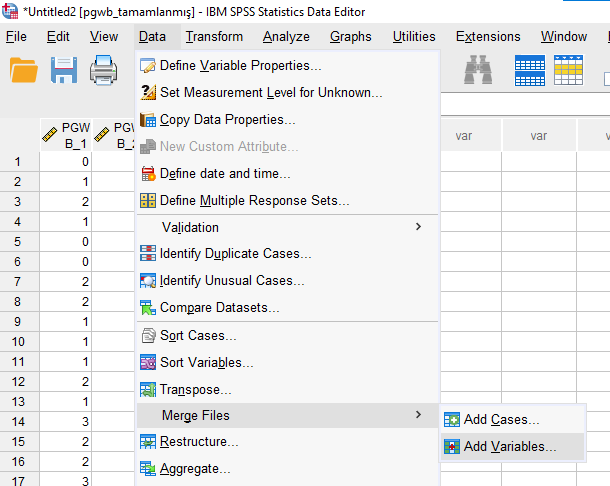Select Transpose text
The height and width of the screenshot is (486, 610).
click(195, 390)
